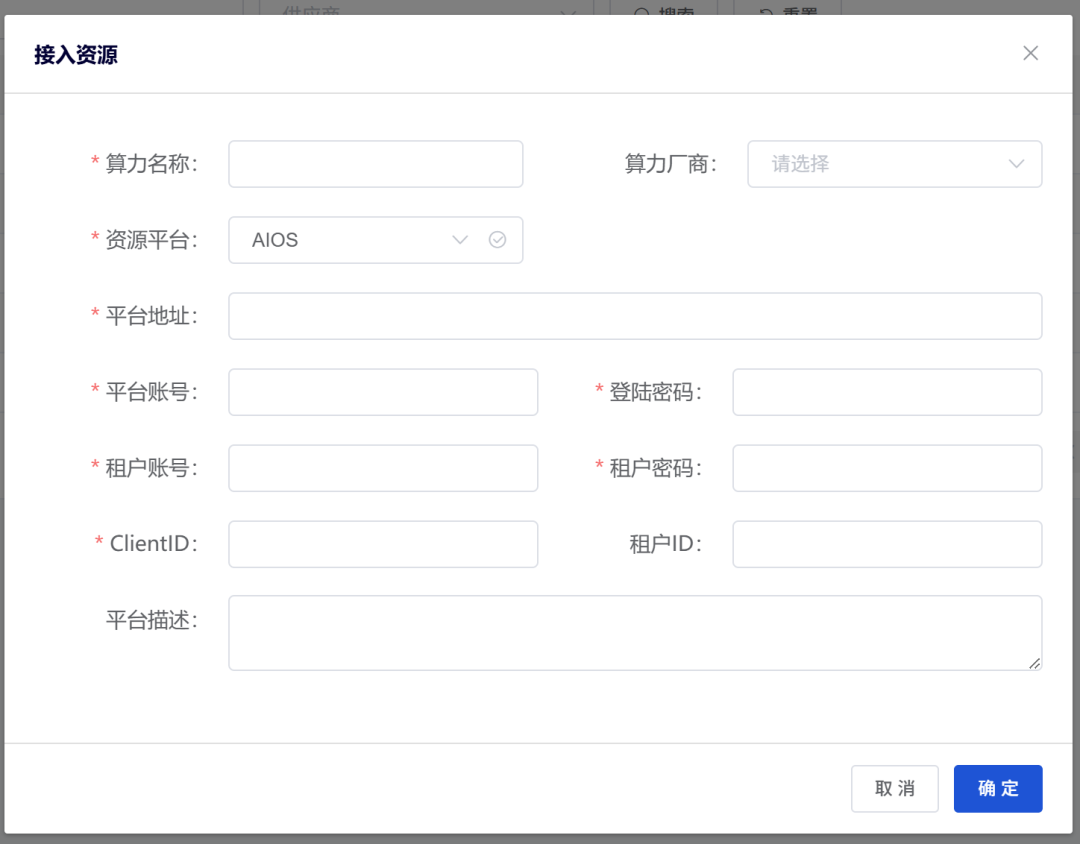Click the 取消 cancel button
The image size is (1080, 844).
coord(894,789)
